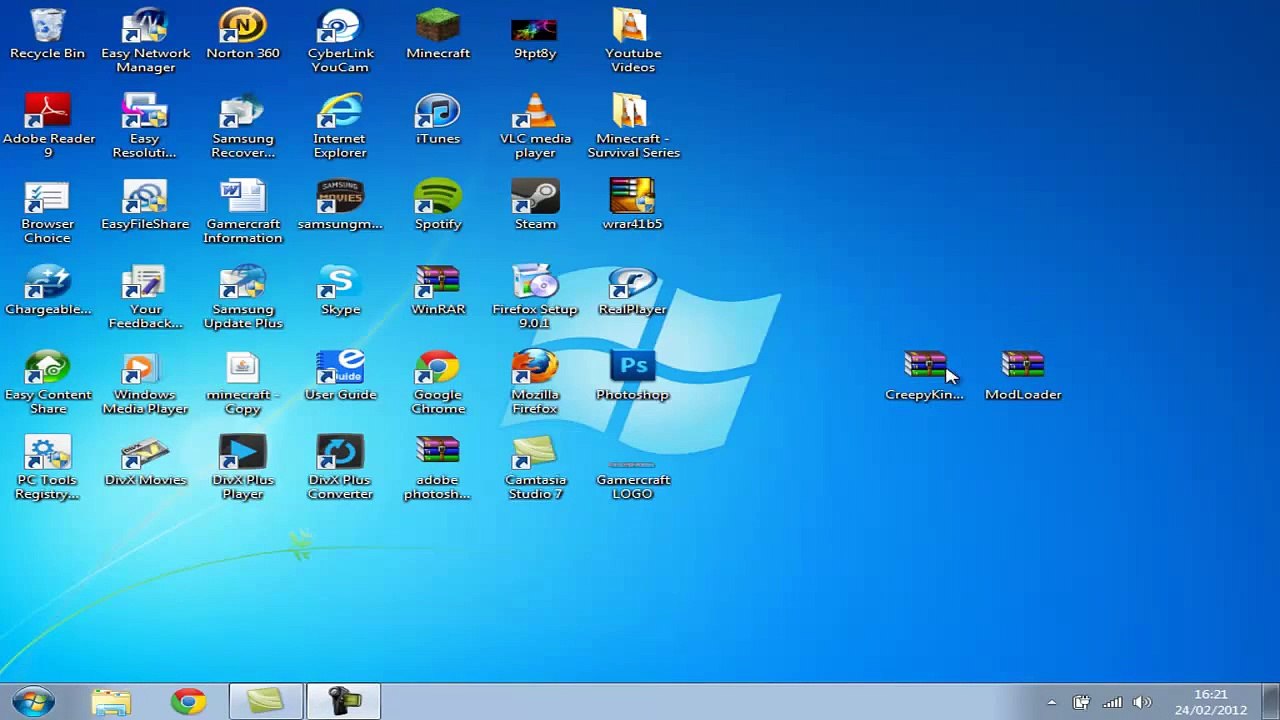This screenshot has width=1280, height=720.
Task: Click the camcorder recorder taskbar button
Action: 343,702
